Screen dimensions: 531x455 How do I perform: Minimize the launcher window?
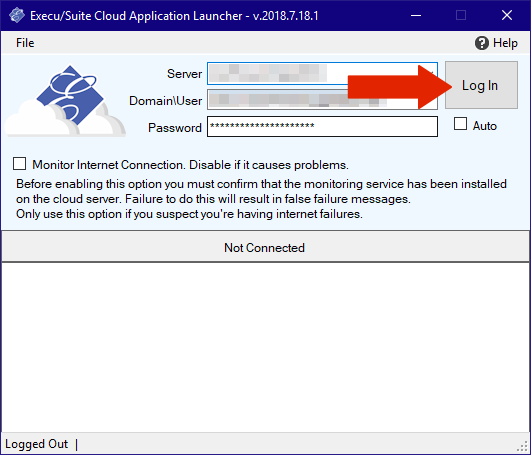click(416, 15)
